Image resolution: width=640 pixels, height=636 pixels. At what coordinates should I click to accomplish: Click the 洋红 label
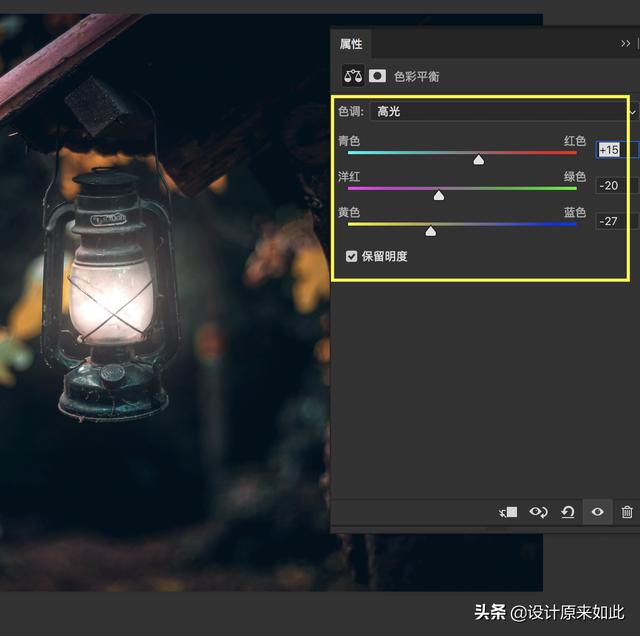[349, 176]
